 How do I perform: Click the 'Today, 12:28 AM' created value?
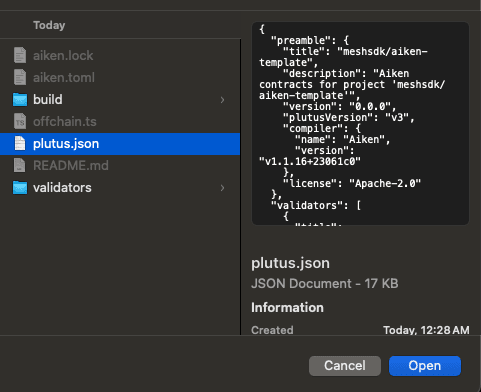(x=426, y=330)
